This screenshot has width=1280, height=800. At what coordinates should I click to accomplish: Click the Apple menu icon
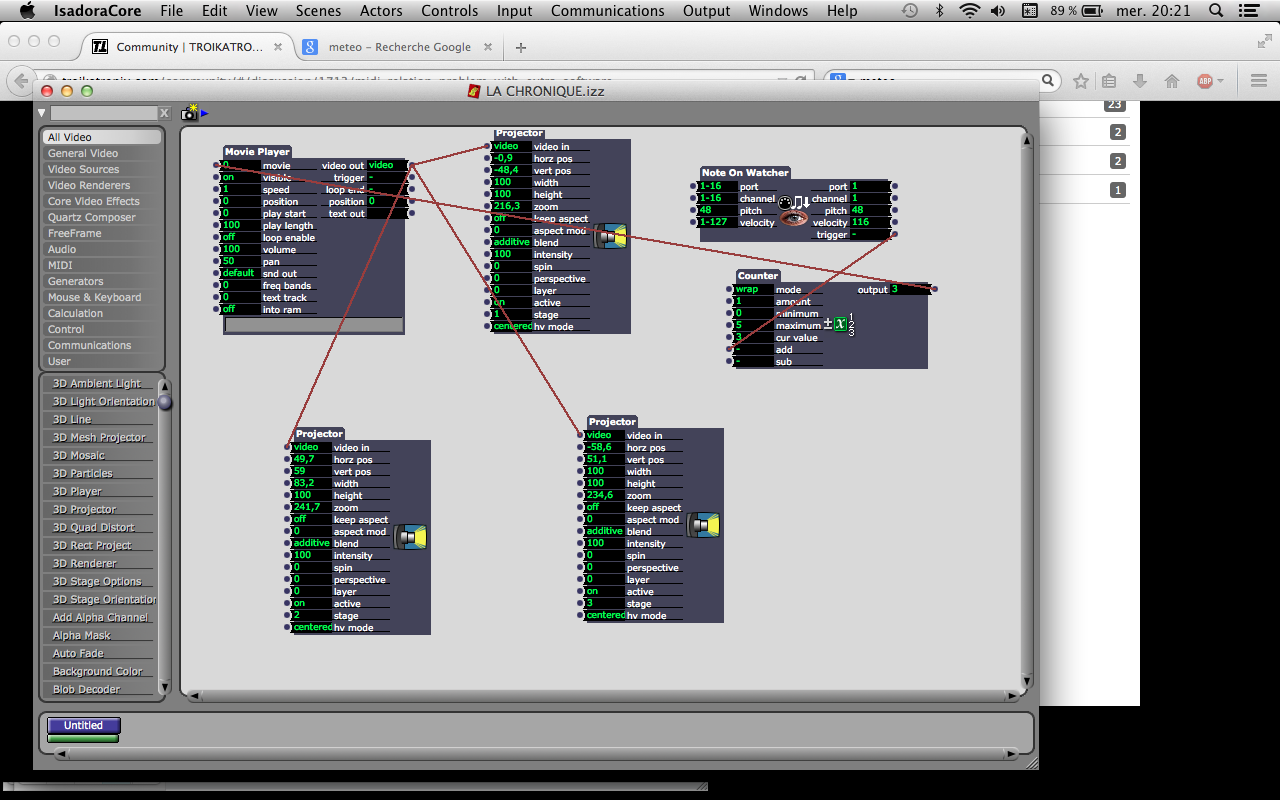(27, 11)
